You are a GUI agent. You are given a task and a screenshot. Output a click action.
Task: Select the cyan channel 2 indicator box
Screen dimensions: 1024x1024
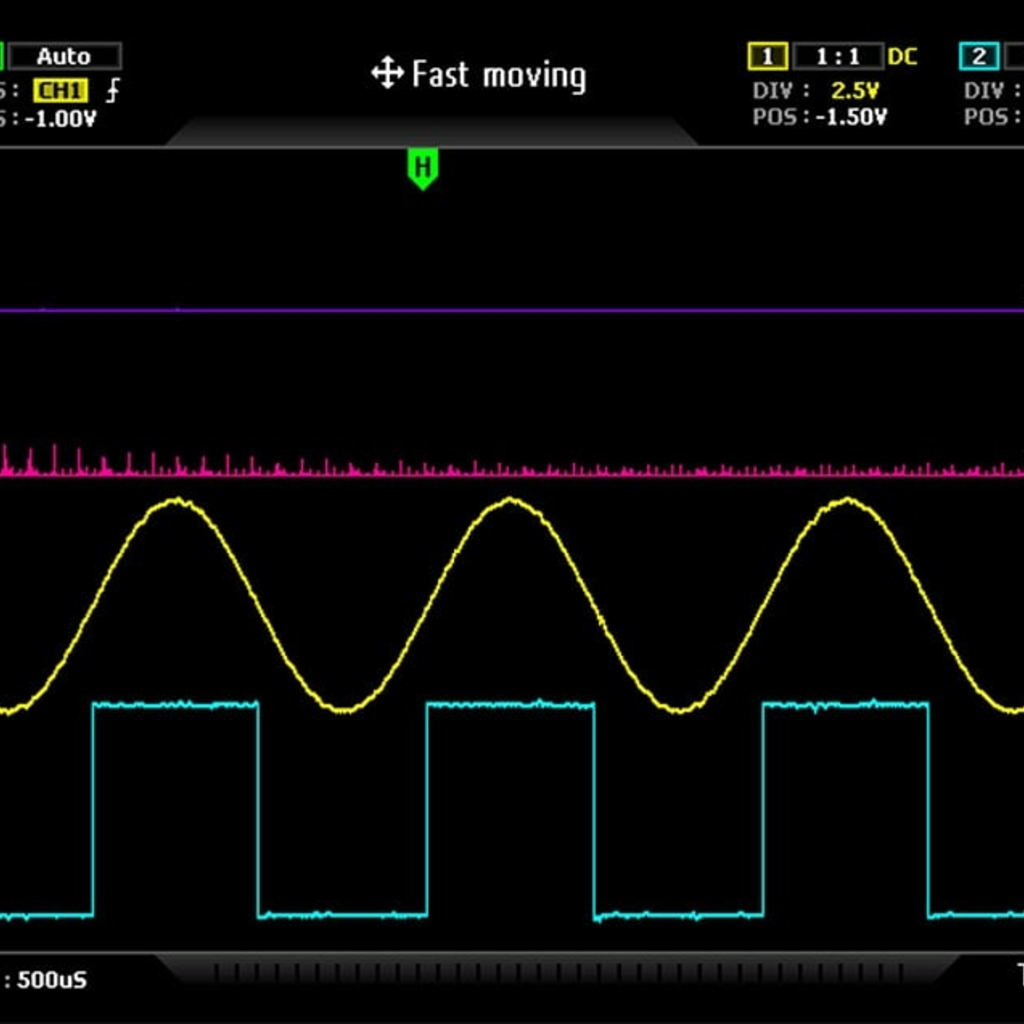click(978, 56)
